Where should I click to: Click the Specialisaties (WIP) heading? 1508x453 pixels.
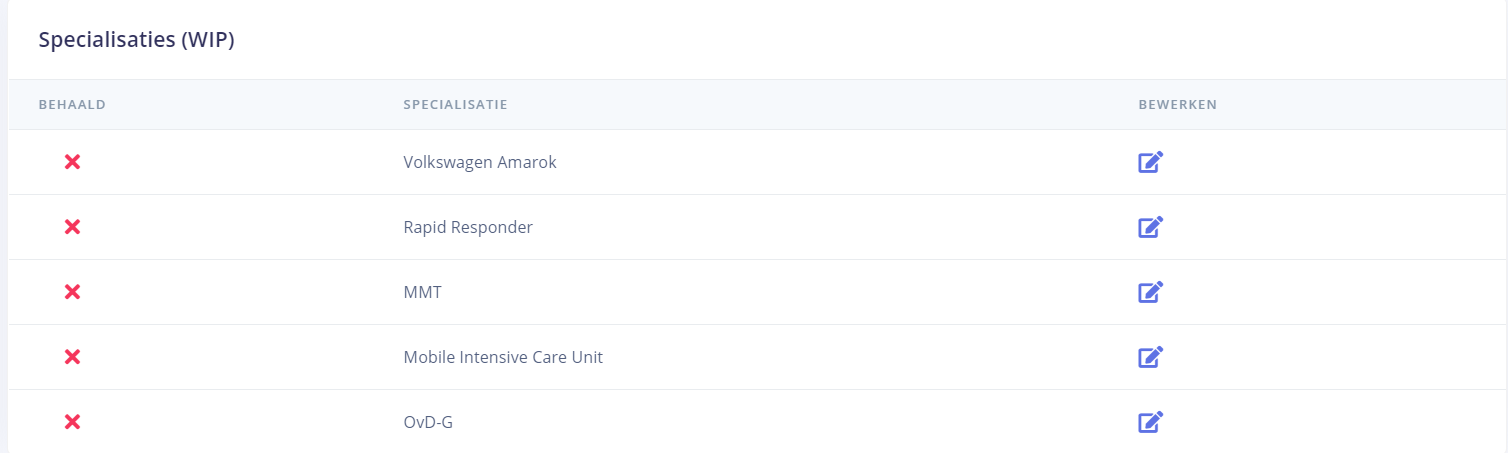tap(136, 41)
